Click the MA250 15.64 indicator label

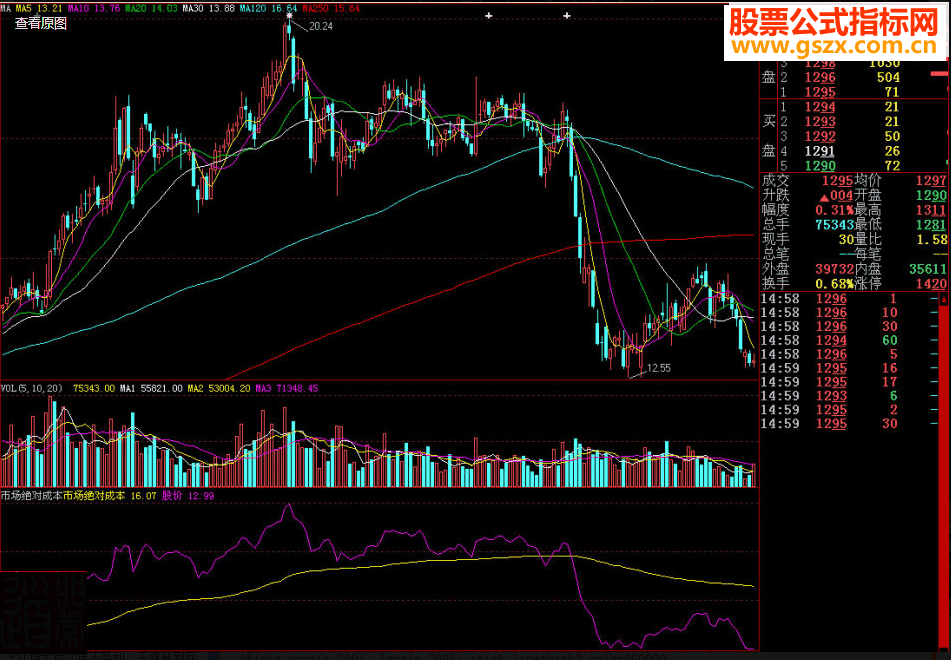pyautogui.click(x=331, y=8)
